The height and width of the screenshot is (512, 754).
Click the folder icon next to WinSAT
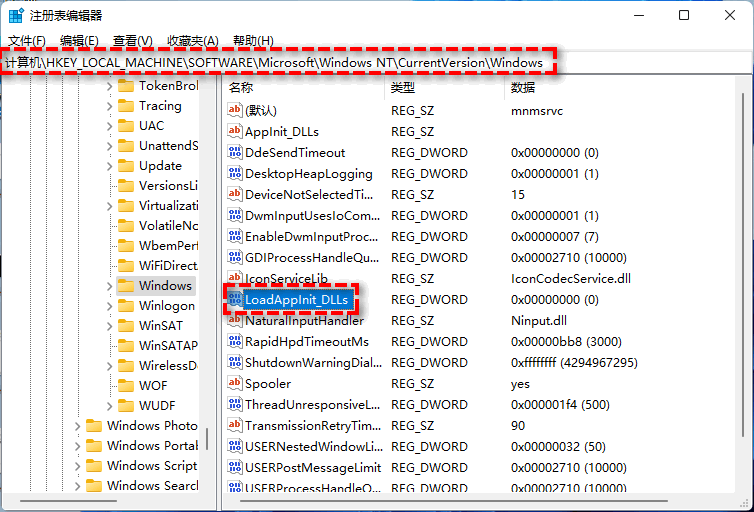click(x=125, y=326)
